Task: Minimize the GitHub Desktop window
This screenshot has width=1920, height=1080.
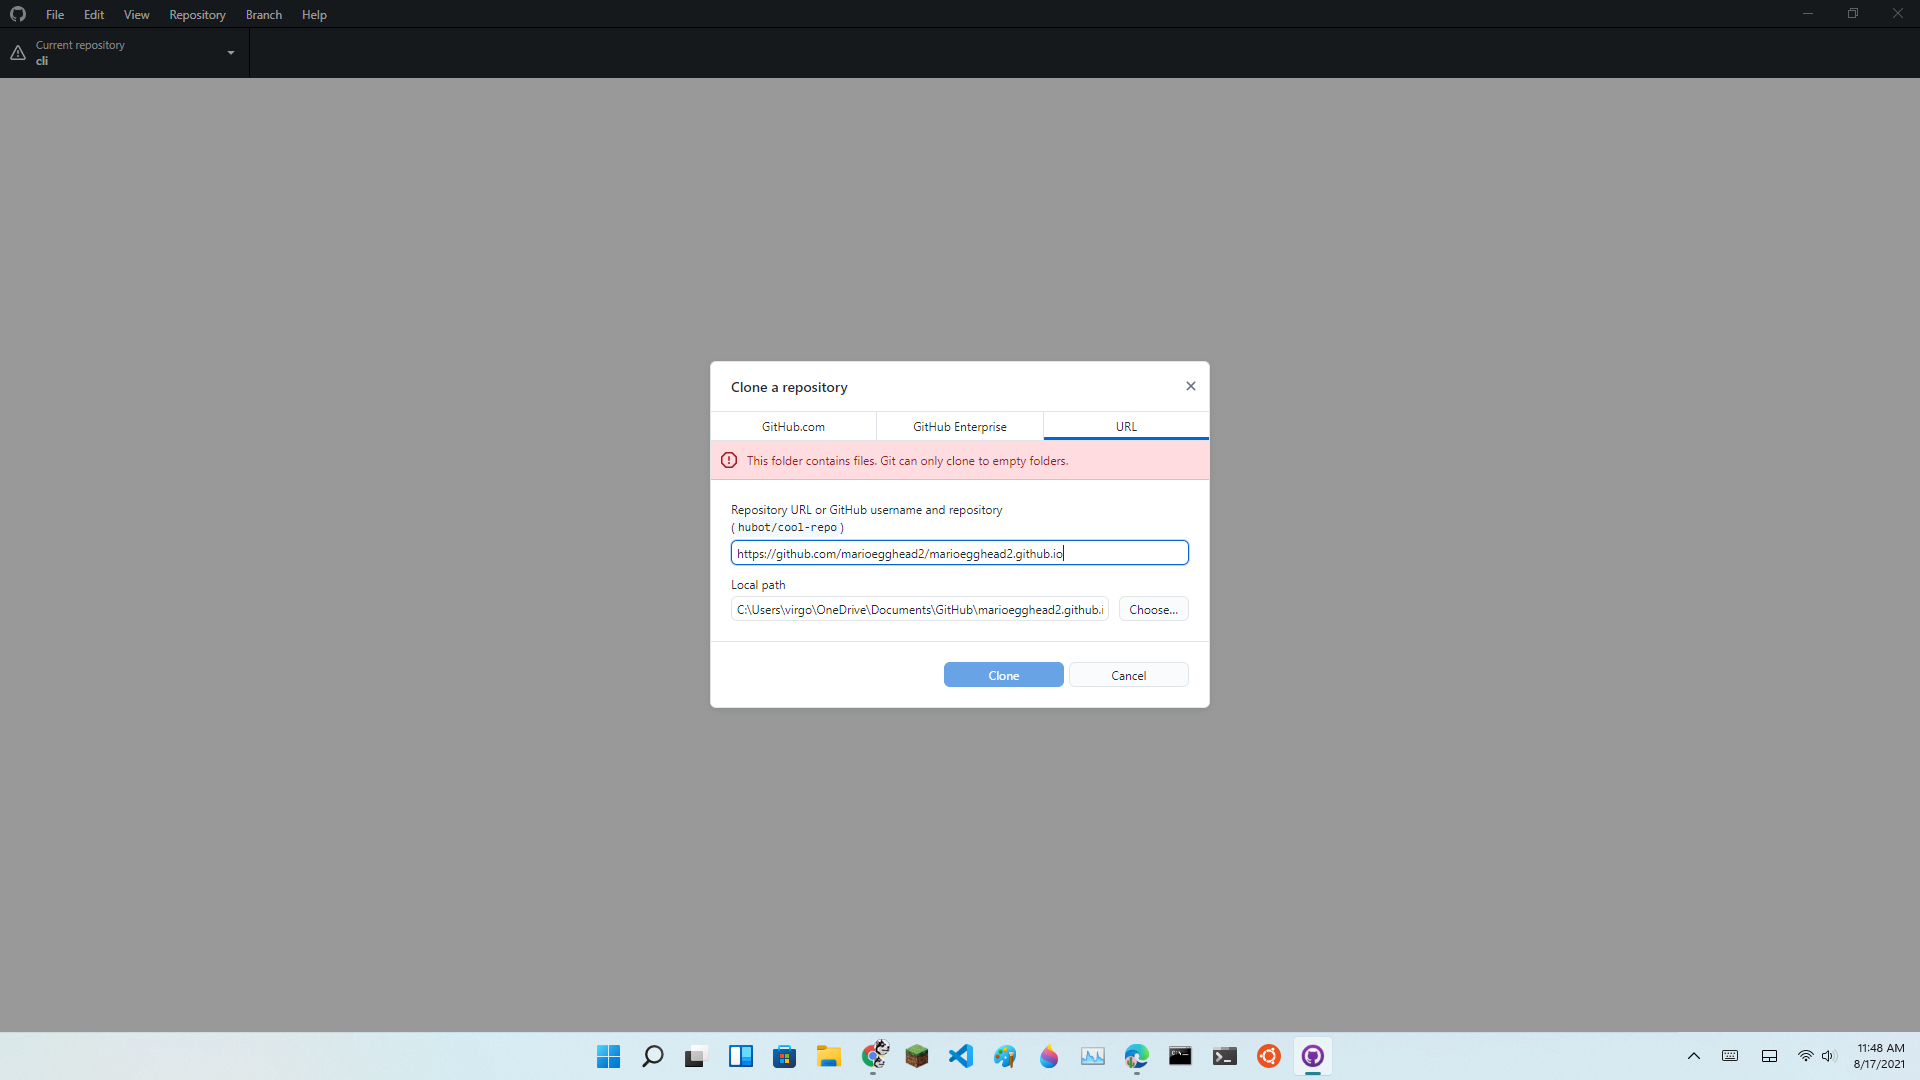Action: 1807,14
